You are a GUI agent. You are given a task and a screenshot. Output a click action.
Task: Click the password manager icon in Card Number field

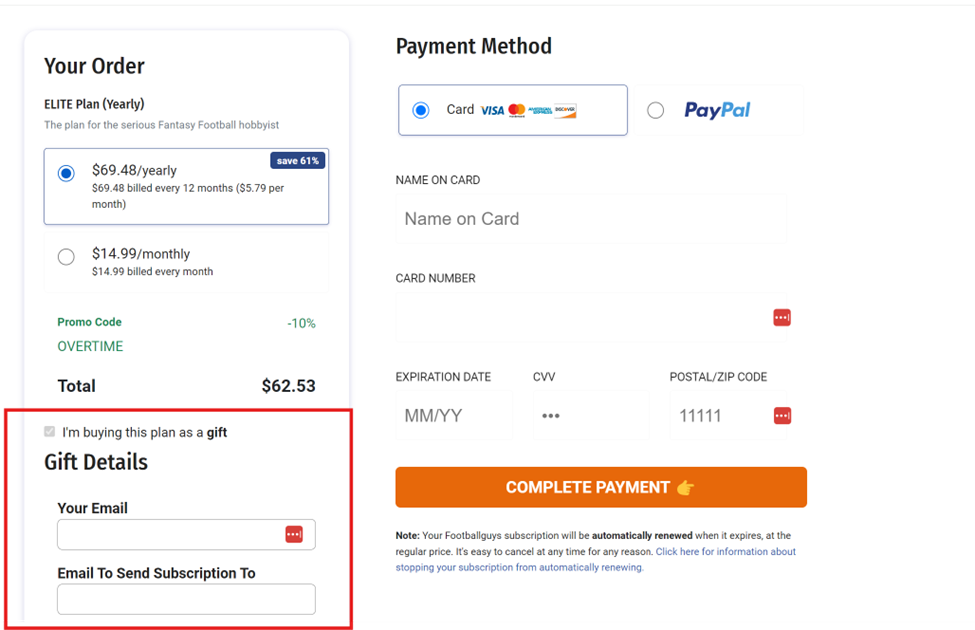point(782,318)
